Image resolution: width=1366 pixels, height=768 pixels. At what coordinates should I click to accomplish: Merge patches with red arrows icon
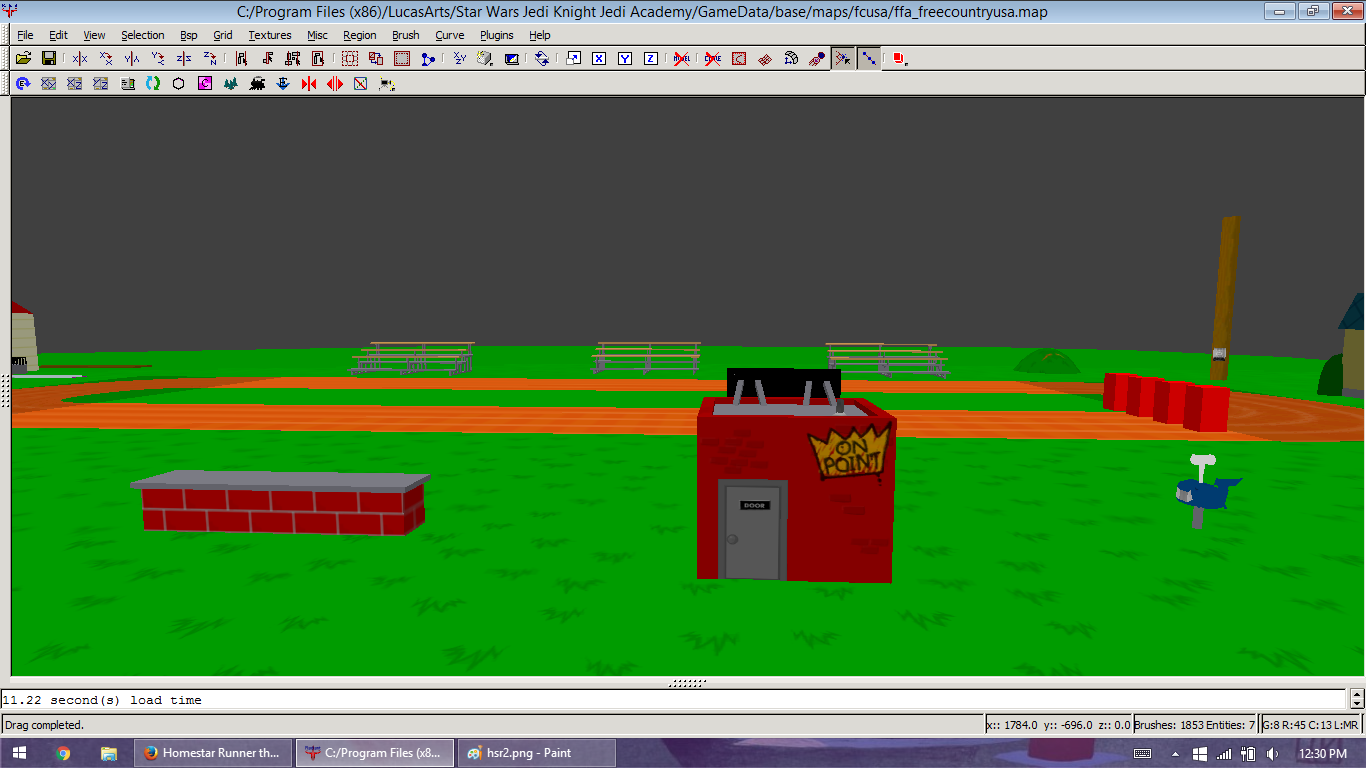point(309,84)
